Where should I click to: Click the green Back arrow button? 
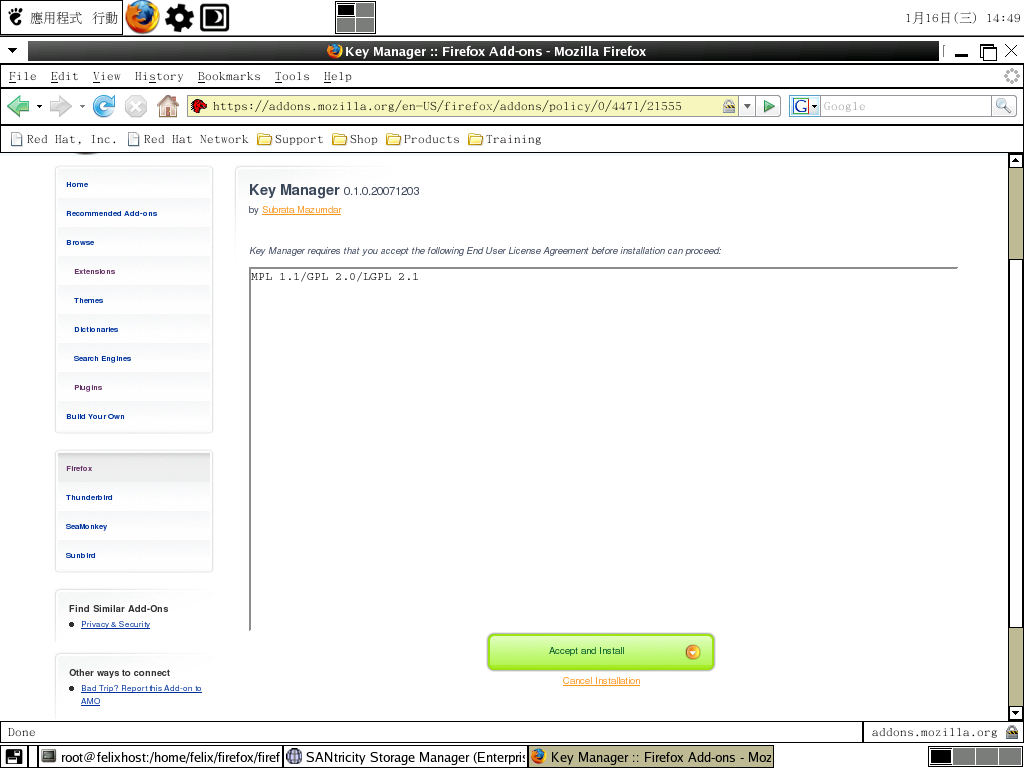tap(18, 106)
